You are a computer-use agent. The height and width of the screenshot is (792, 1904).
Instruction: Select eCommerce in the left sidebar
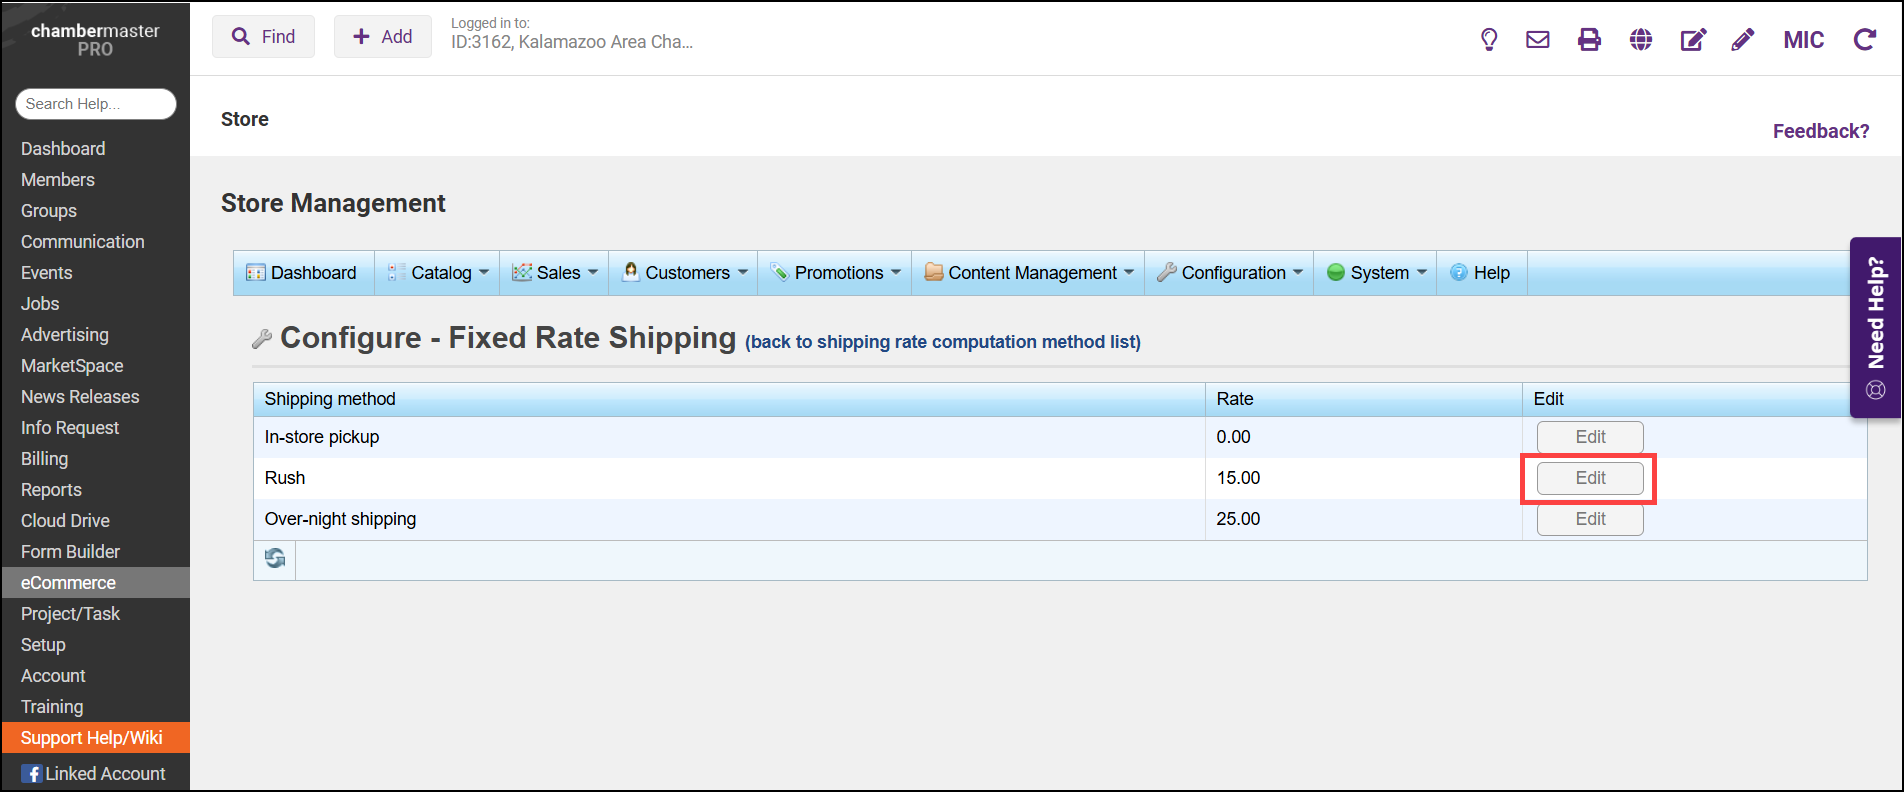(68, 583)
